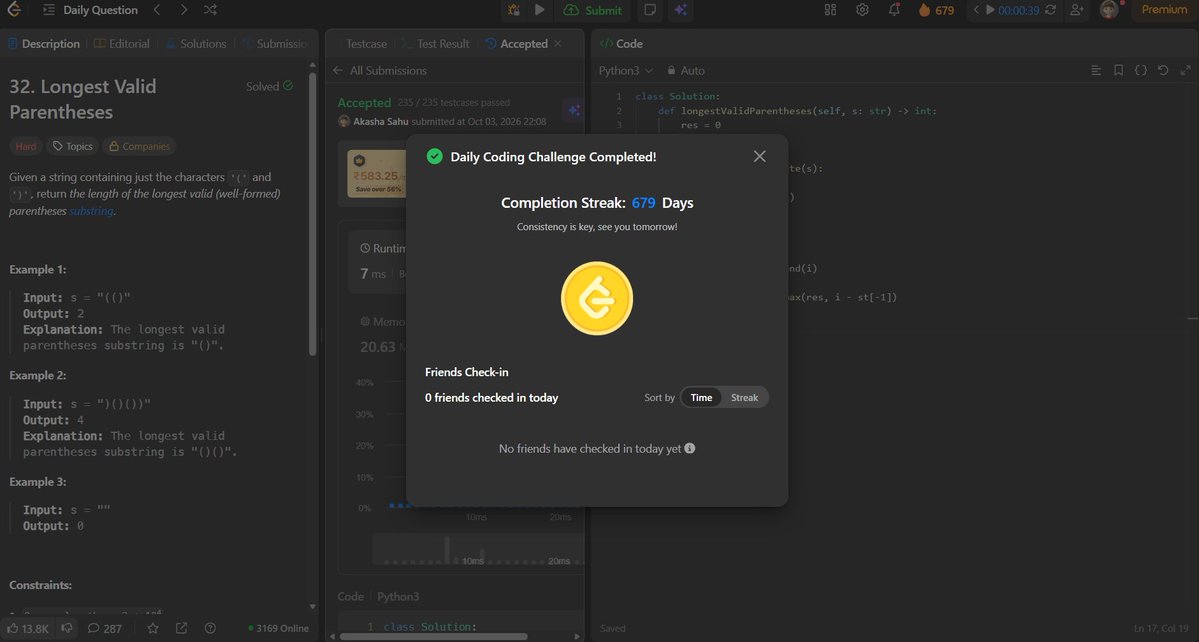Image resolution: width=1199 pixels, height=642 pixels.
Task: Open the LeetCode logo home link
Action: [x=14, y=10]
